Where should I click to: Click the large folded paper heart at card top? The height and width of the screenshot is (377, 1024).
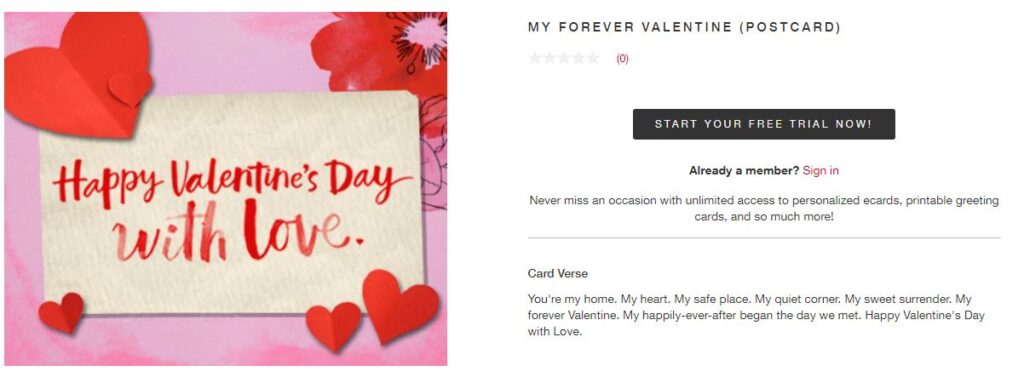pyautogui.click(x=78, y=74)
